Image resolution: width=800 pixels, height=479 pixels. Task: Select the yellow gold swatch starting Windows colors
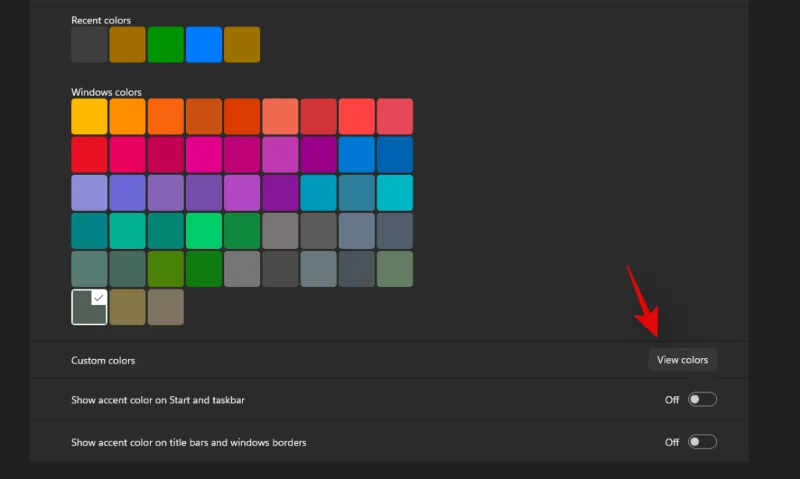(x=89, y=116)
